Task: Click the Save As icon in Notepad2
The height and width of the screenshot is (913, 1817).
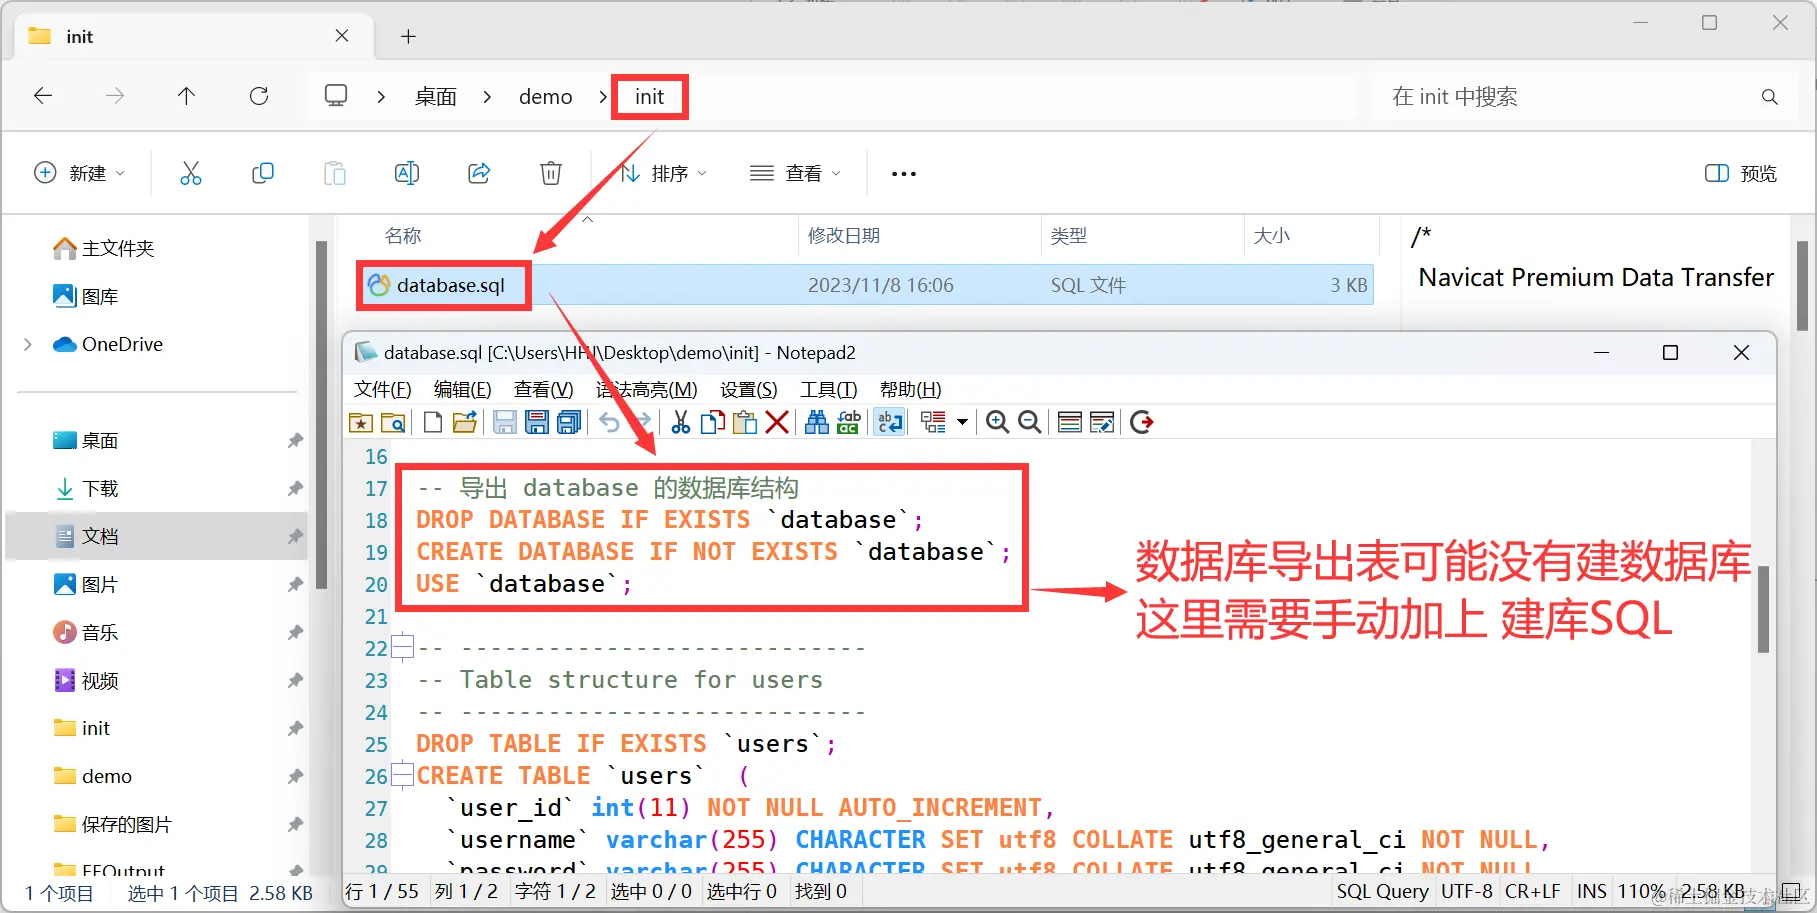Action: pyautogui.click(x=537, y=423)
